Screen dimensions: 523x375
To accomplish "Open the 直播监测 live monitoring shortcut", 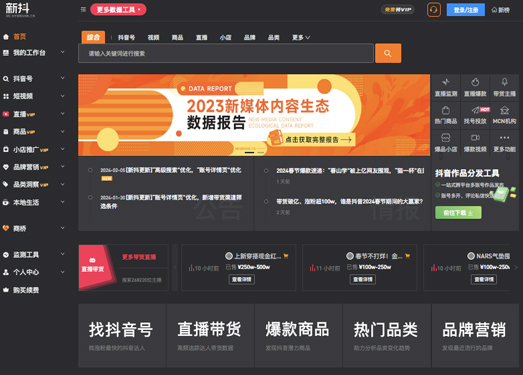I will click(446, 87).
